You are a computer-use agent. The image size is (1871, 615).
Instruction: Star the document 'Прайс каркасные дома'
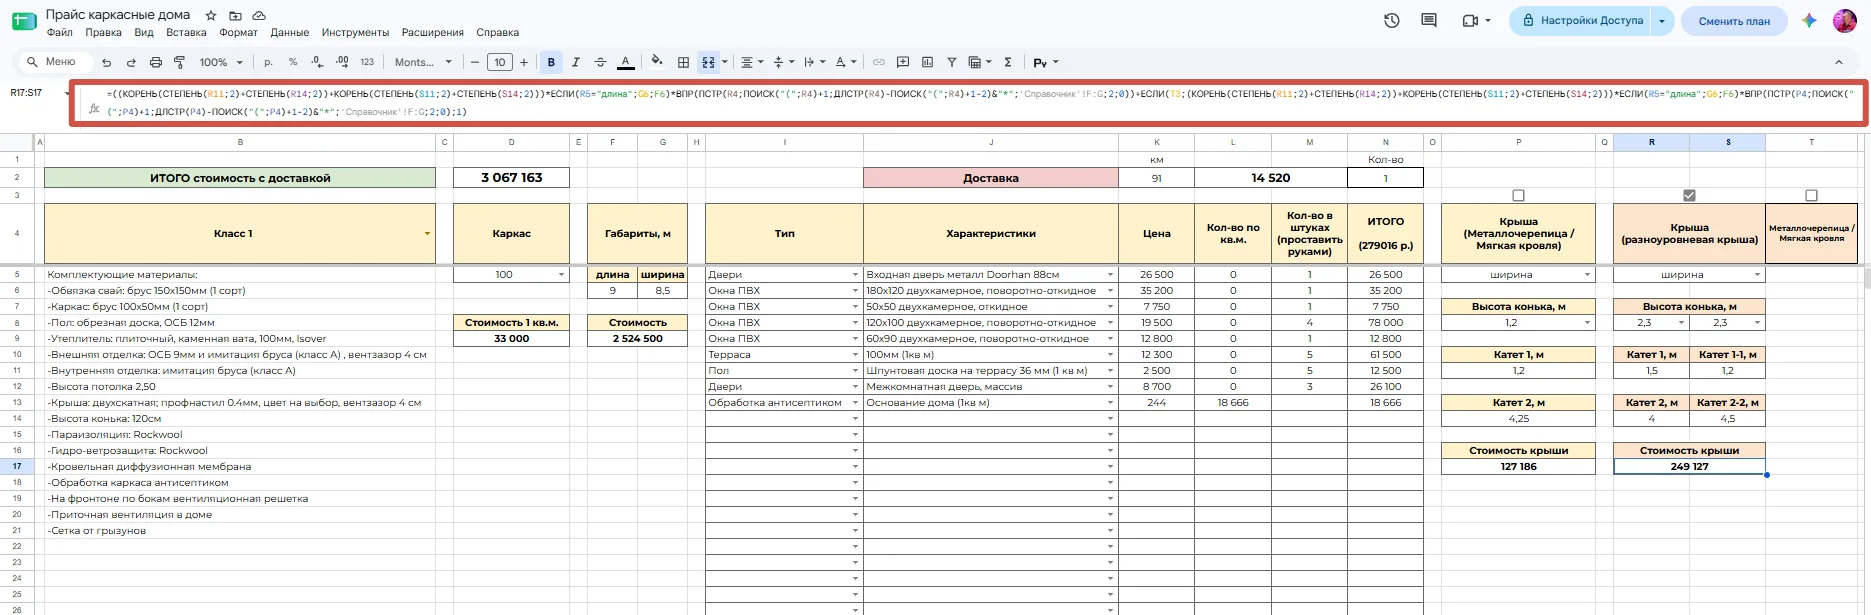pos(211,16)
